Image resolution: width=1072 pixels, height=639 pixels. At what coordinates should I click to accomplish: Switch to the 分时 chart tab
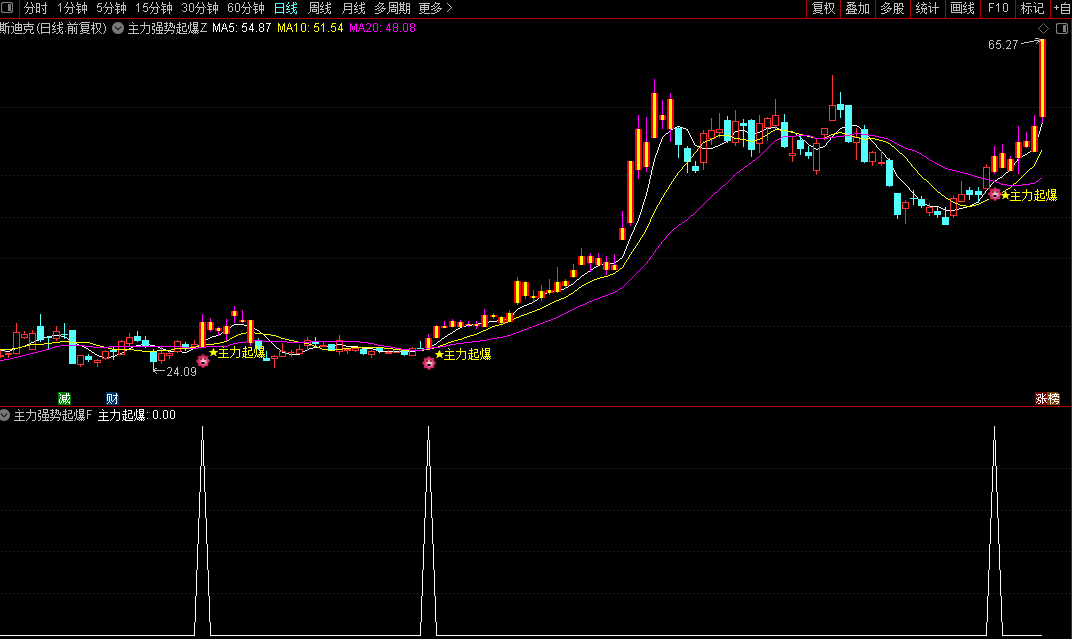[x=36, y=8]
